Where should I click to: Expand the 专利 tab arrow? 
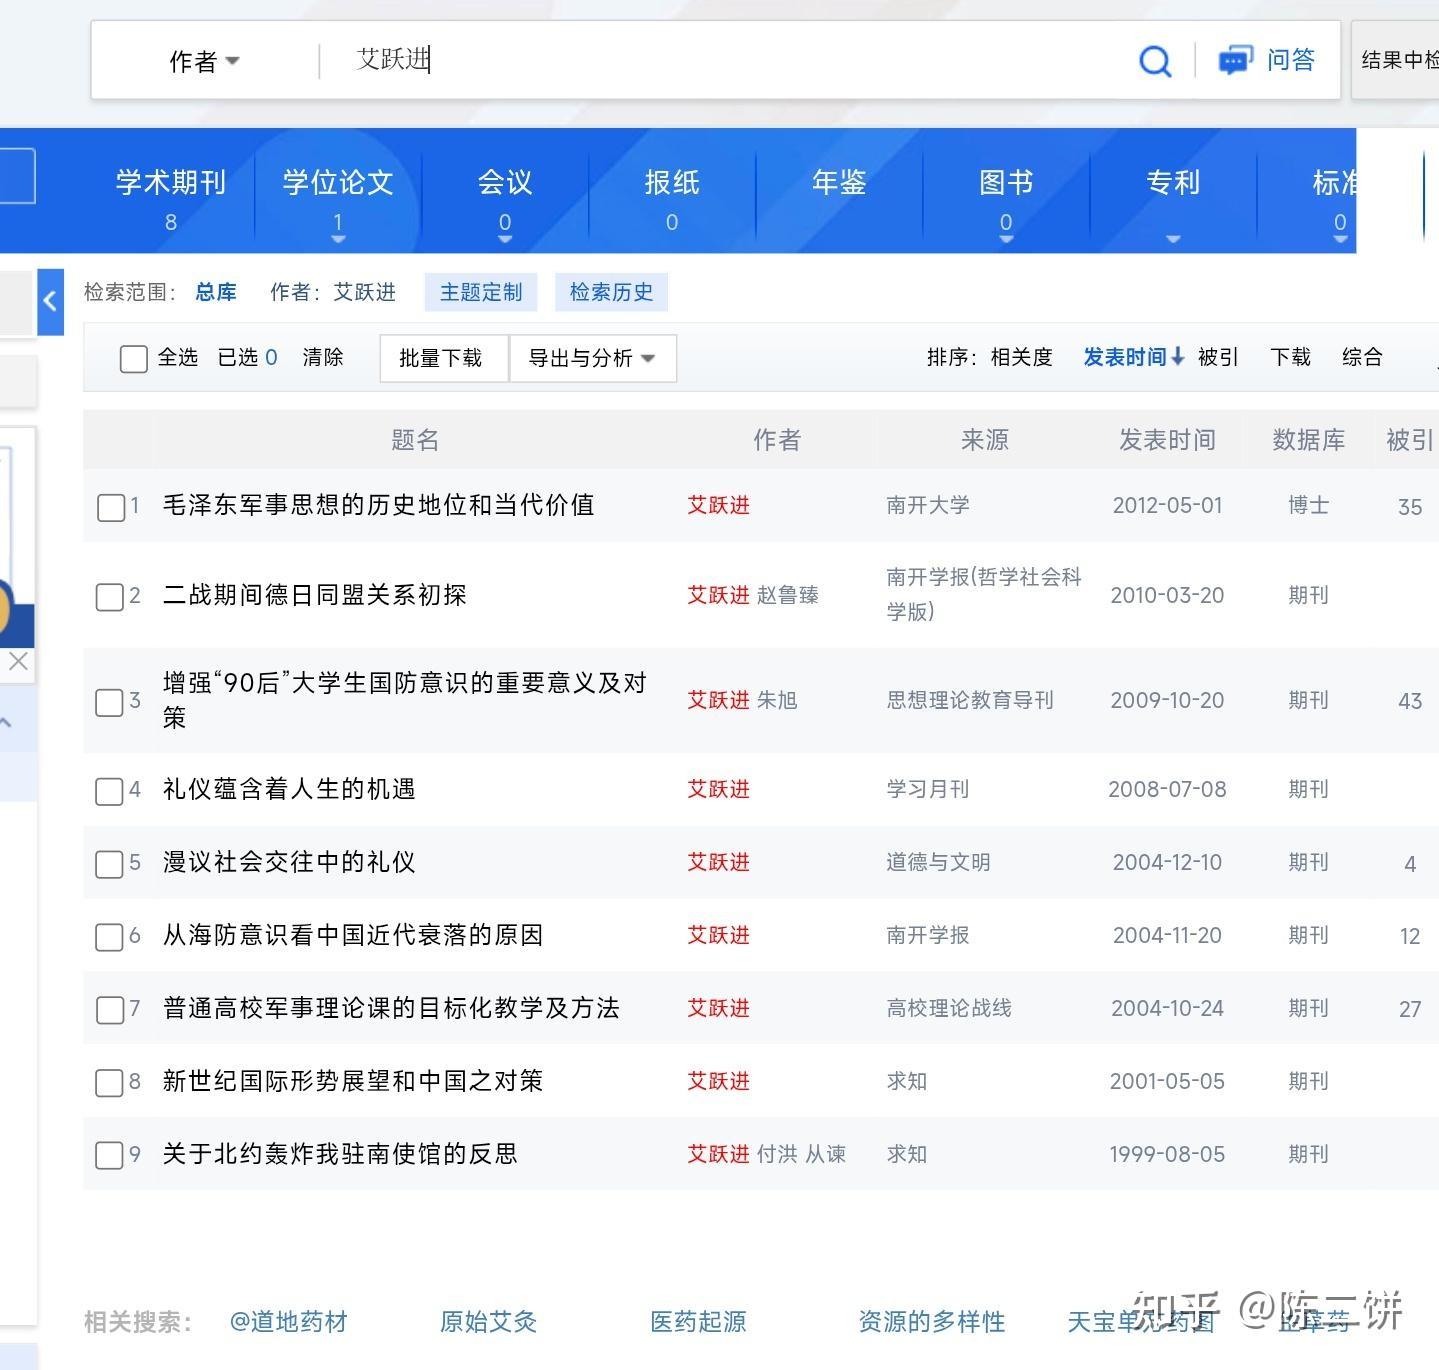(x=1173, y=239)
